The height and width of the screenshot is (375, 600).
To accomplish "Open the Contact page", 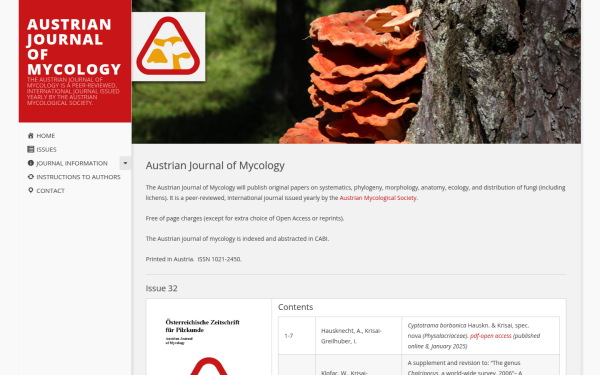I will (51, 191).
